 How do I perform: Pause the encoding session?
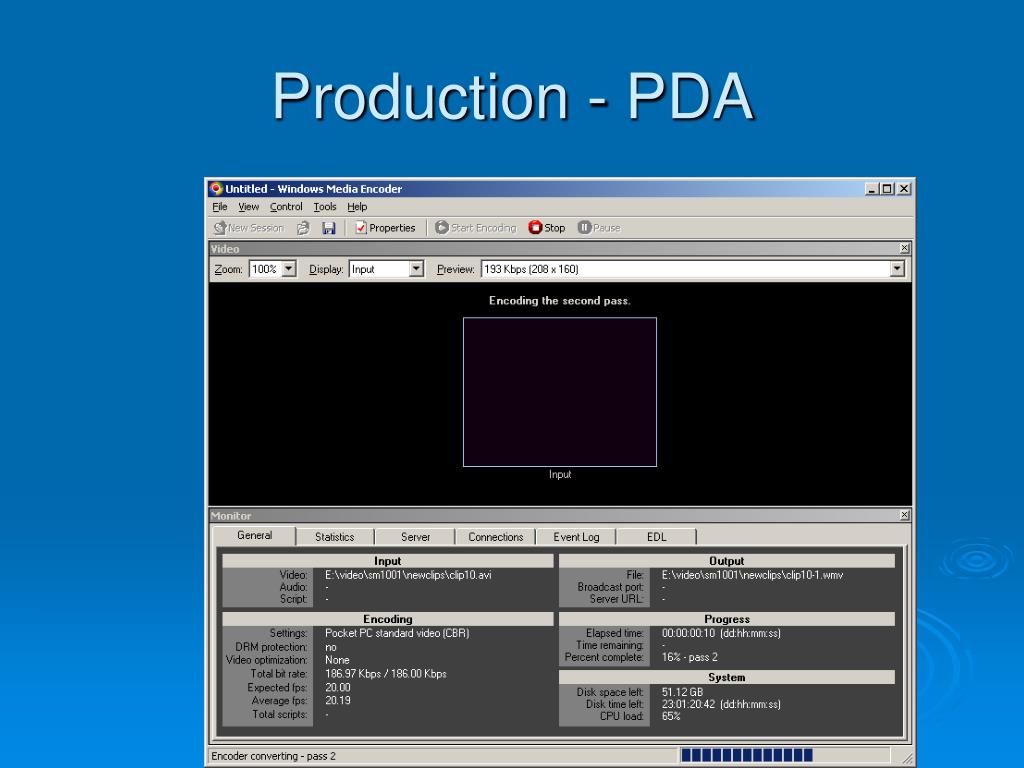(x=599, y=228)
